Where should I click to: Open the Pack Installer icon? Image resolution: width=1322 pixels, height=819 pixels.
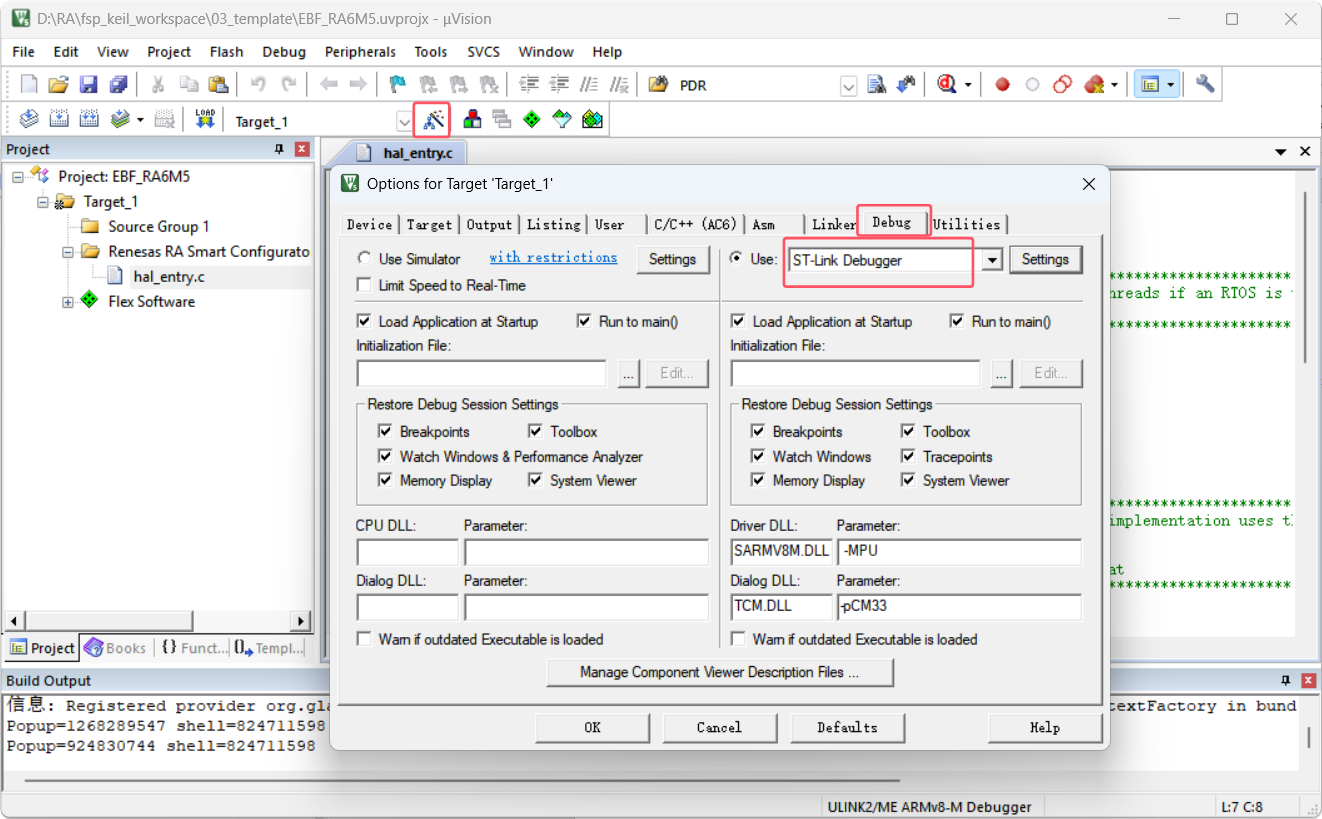[x=592, y=120]
